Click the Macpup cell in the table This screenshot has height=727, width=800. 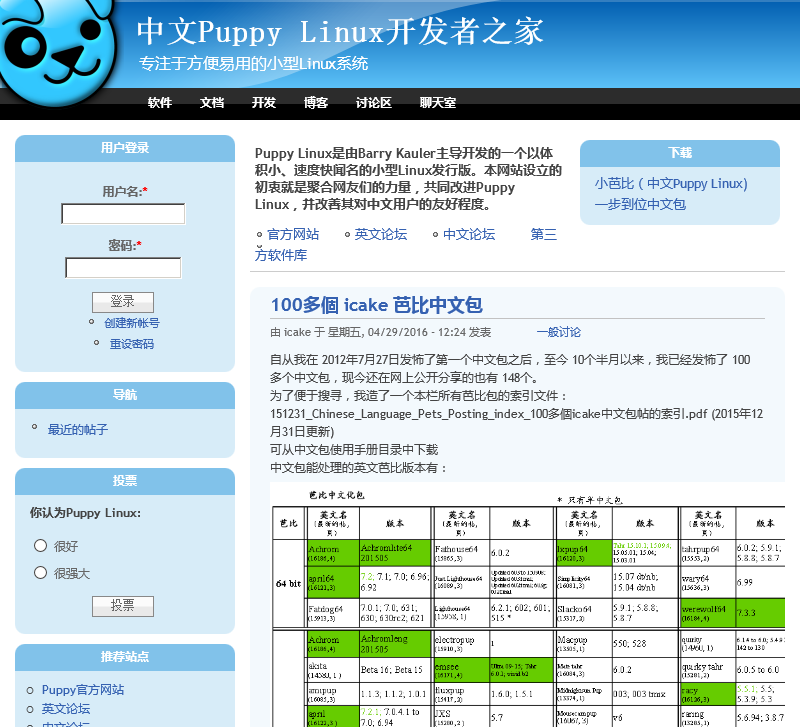(583, 644)
